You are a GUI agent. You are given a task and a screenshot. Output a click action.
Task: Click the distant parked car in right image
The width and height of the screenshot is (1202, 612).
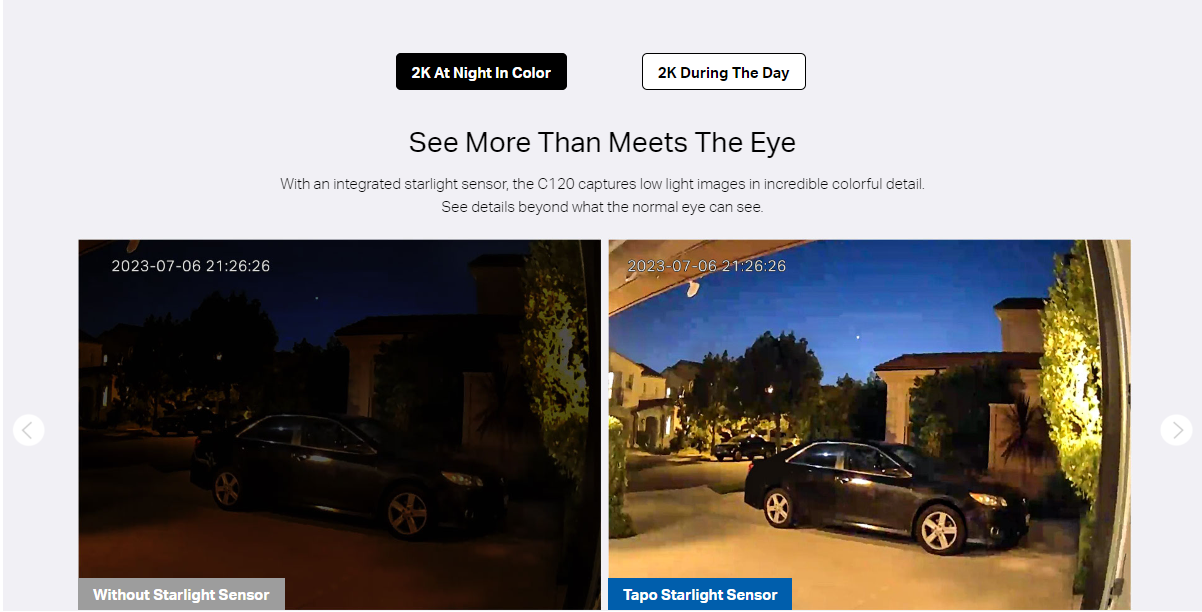coord(743,447)
